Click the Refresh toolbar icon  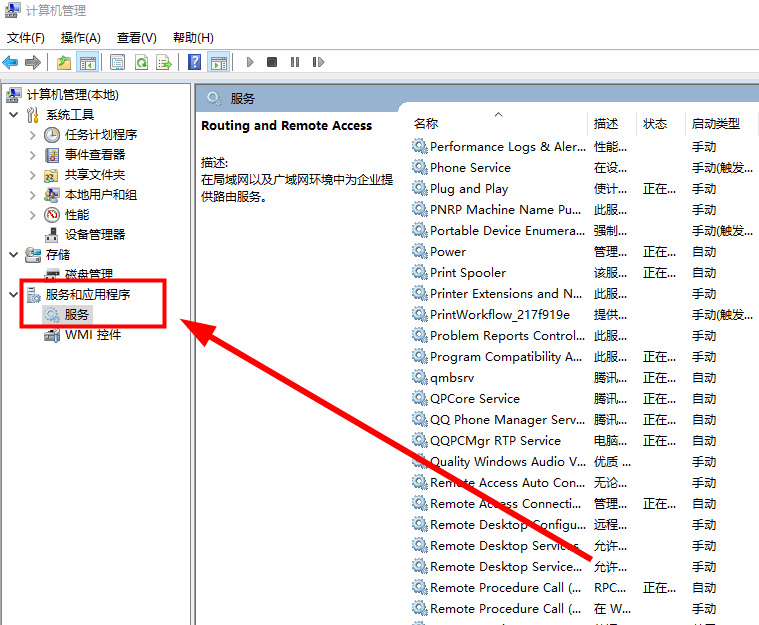141,62
